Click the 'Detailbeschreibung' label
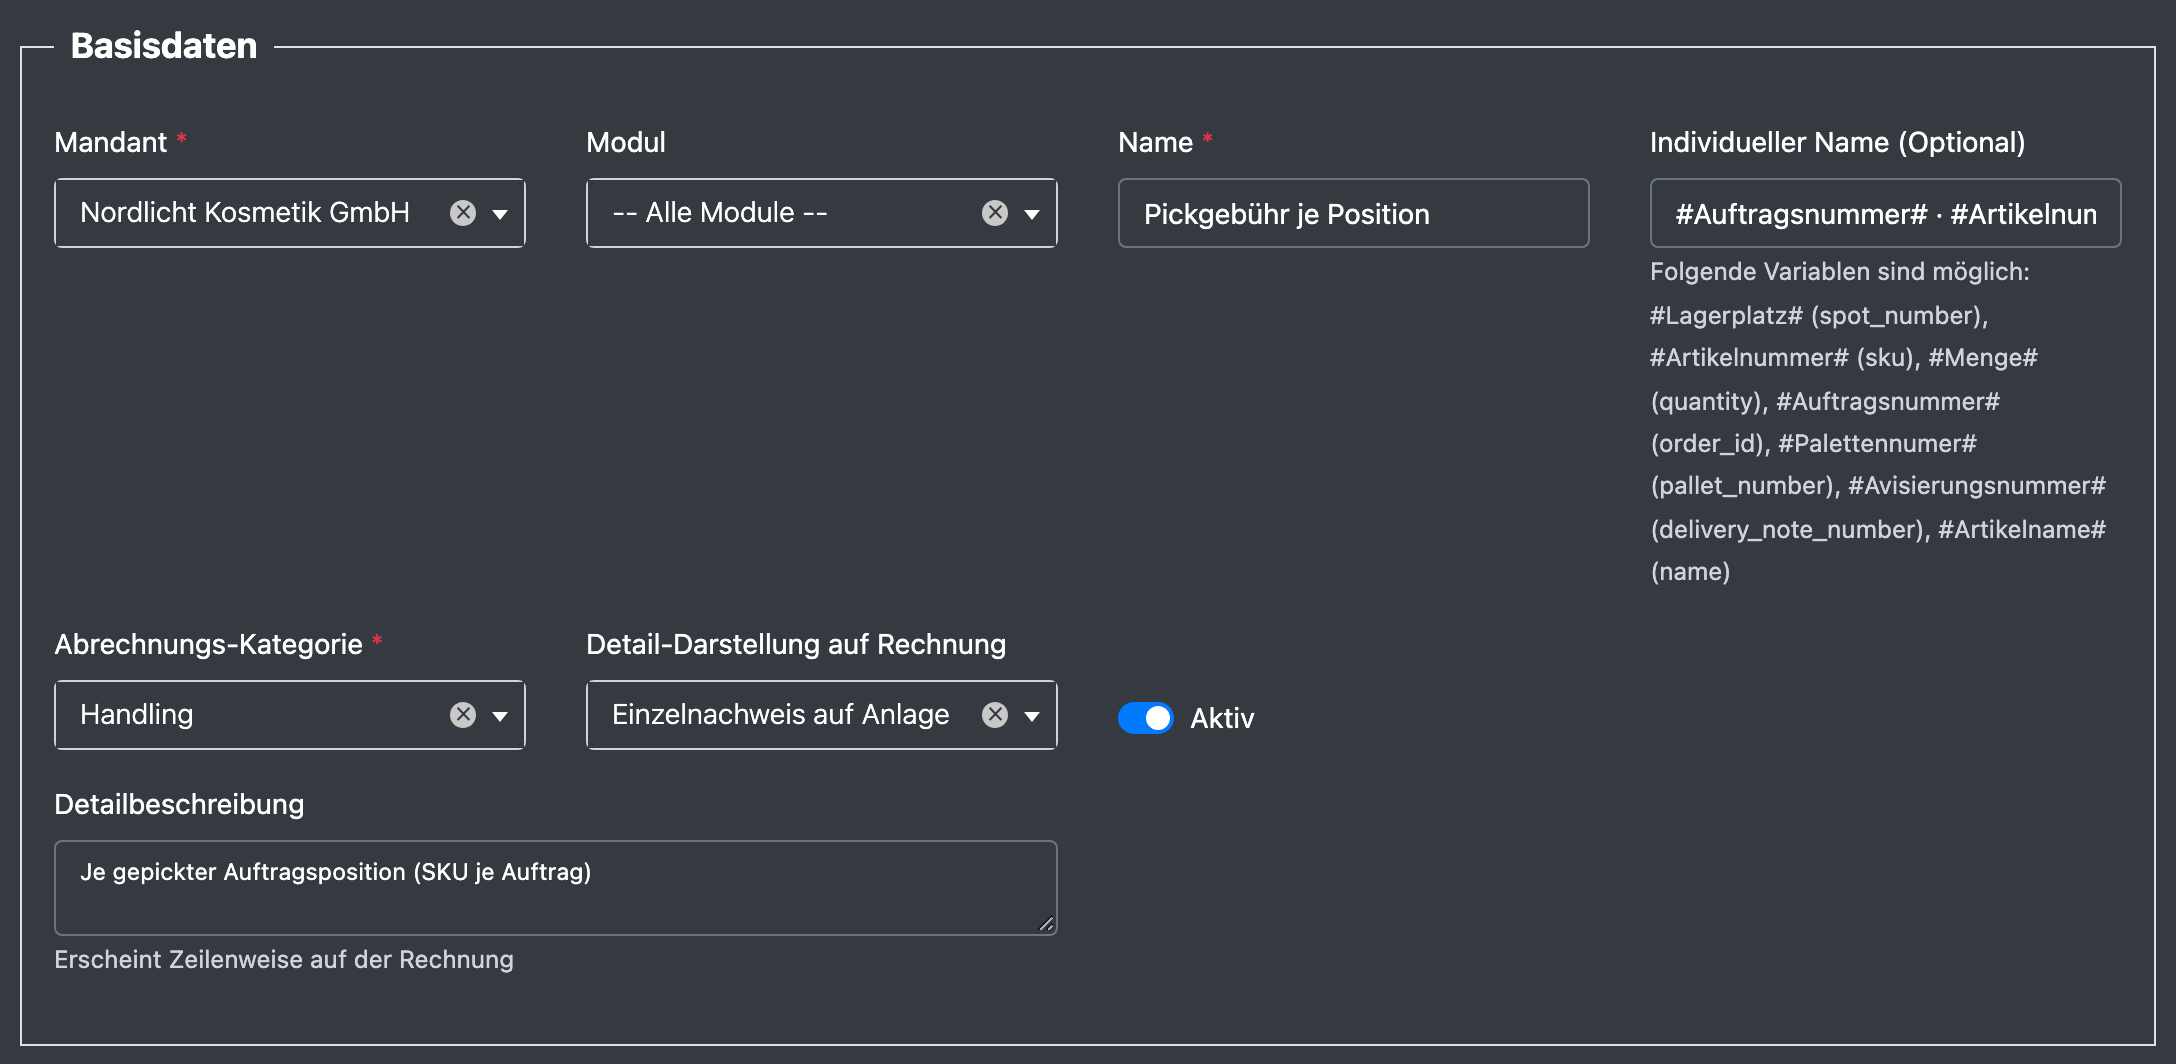 click(x=179, y=805)
